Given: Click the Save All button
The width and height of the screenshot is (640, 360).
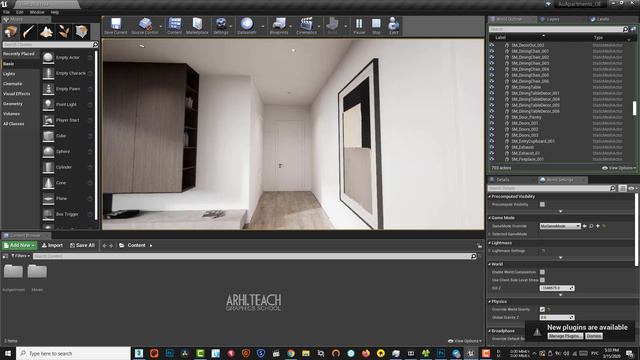Looking at the screenshot, I should pos(82,245).
